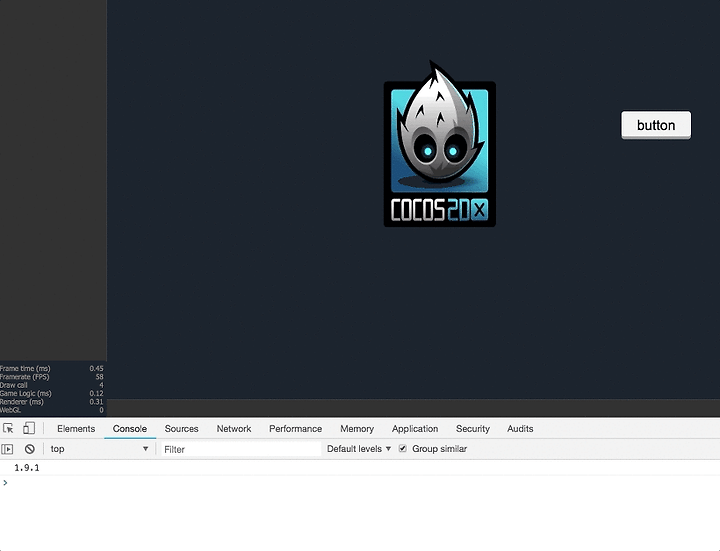This screenshot has height=551, width=720.
Task: Focus the console Filter field
Action: coord(241,449)
